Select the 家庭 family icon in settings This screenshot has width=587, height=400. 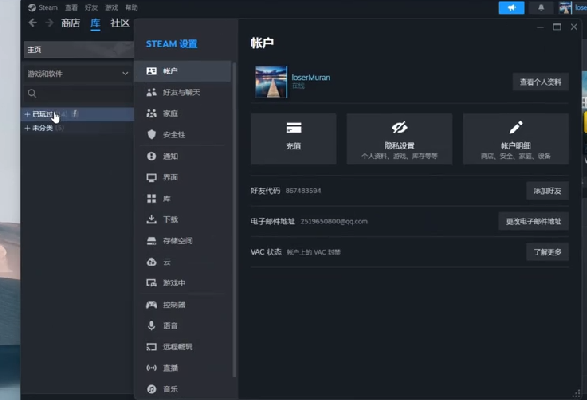point(151,113)
